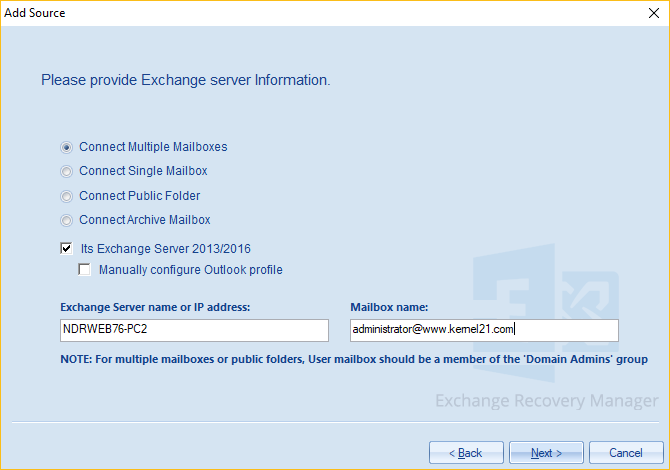Uncheck Its Exchange Server 2013/2016 checkbox
The width and height of the screenshot is (670, 470).
[66, 248]
